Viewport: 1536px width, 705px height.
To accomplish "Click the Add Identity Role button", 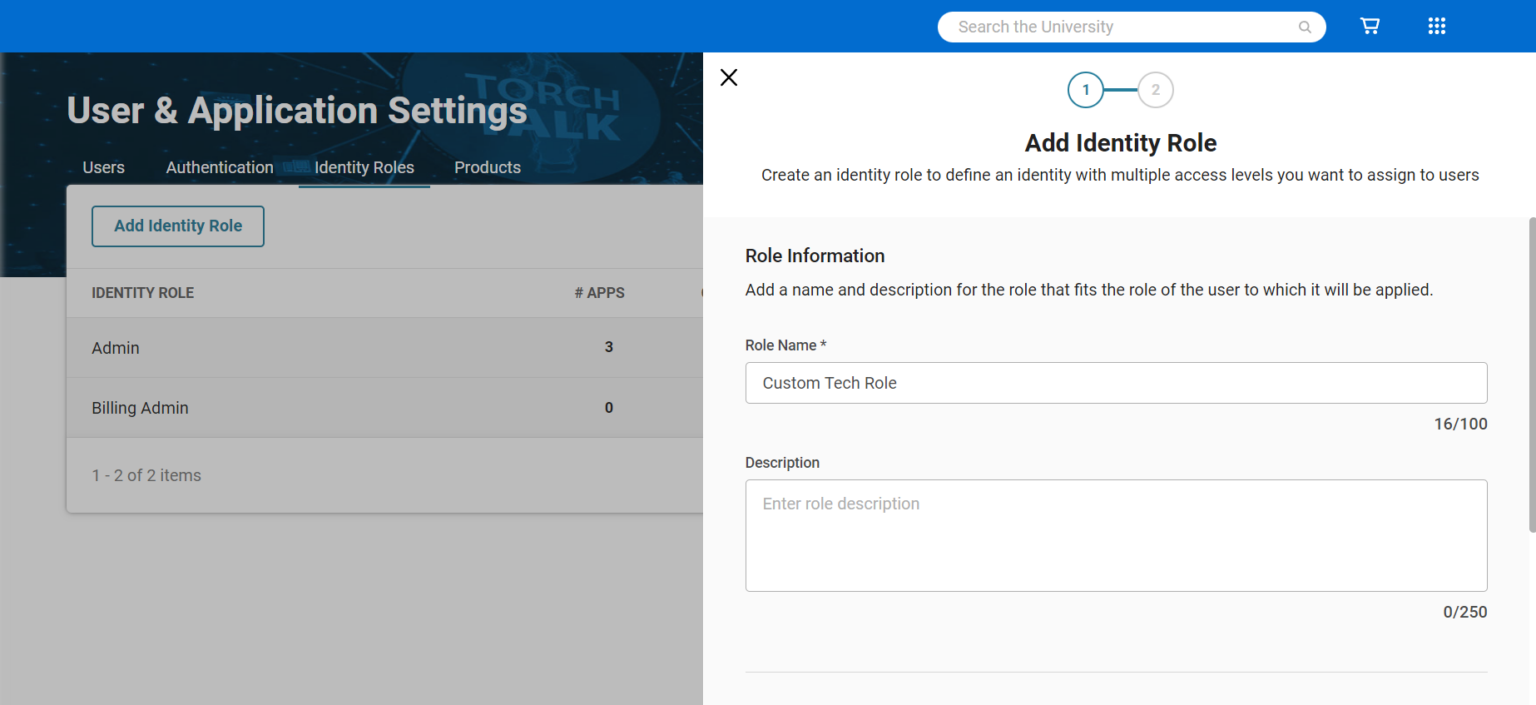I will coord(177,226).
